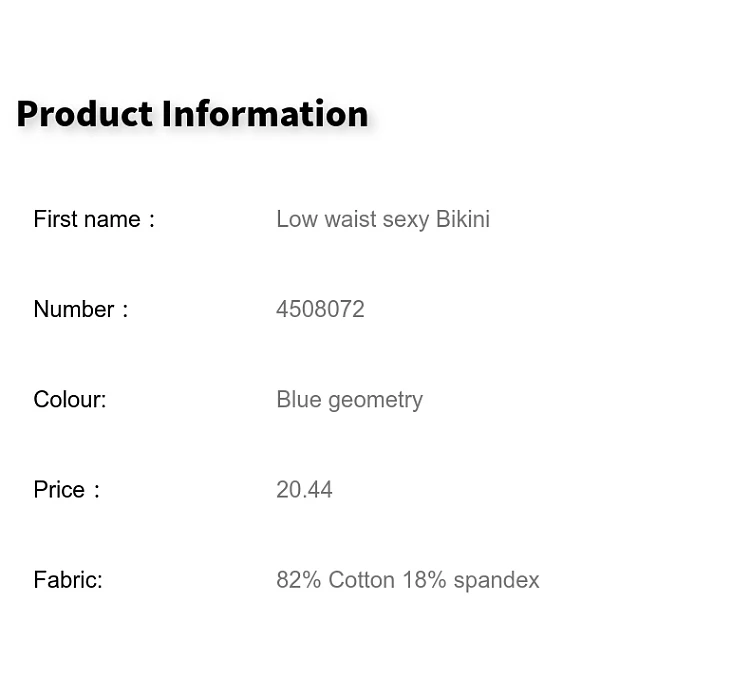Select the Price label
750x677 pixels.
click(66, 489)
